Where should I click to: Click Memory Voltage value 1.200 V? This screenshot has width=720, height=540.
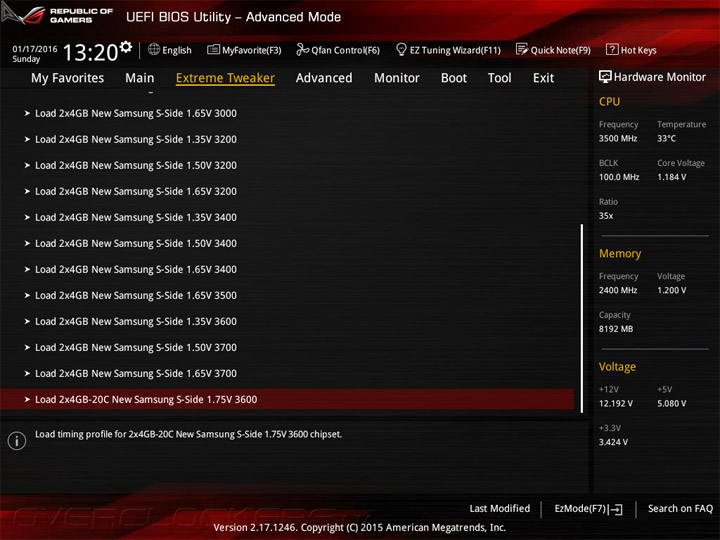[671, 290]
